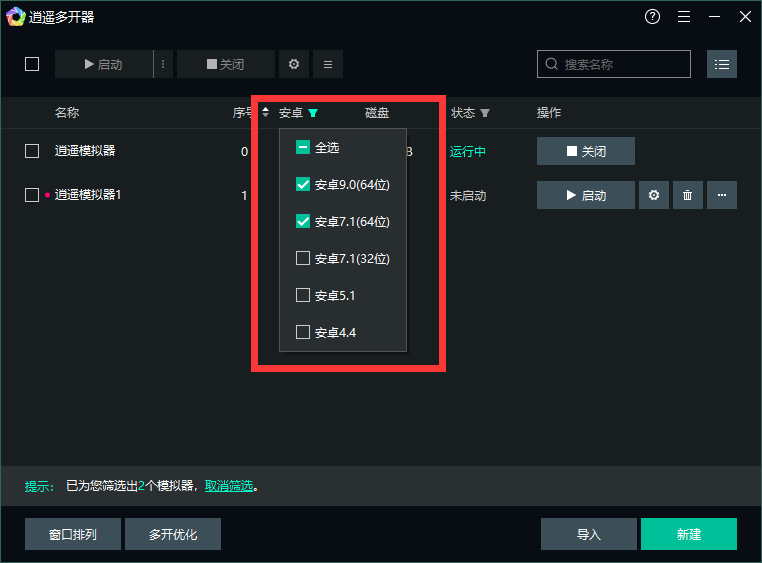The image size is (762, 563).
Task: Toggle the 全选 checkbox in the filter list
Action: [x=303, y=148]
